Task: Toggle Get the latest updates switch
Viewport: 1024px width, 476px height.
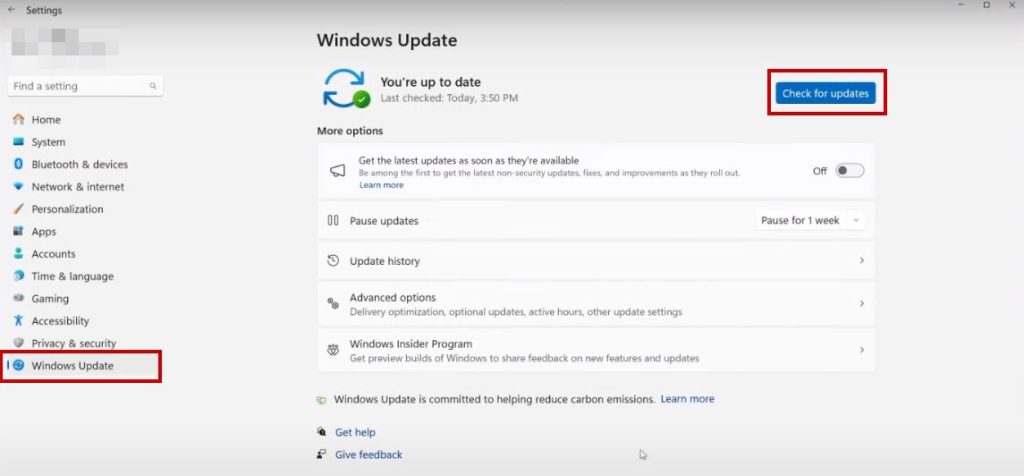Action: (x=850, y=170)
